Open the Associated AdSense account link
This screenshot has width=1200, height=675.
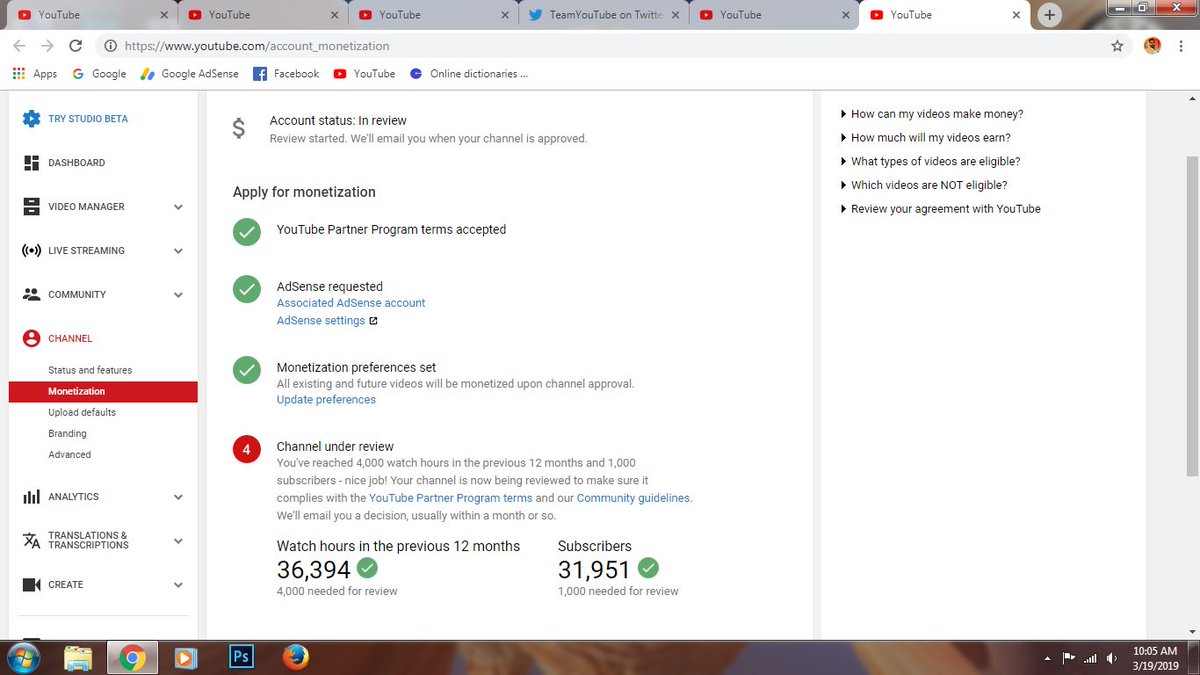(x=351, y=303)
